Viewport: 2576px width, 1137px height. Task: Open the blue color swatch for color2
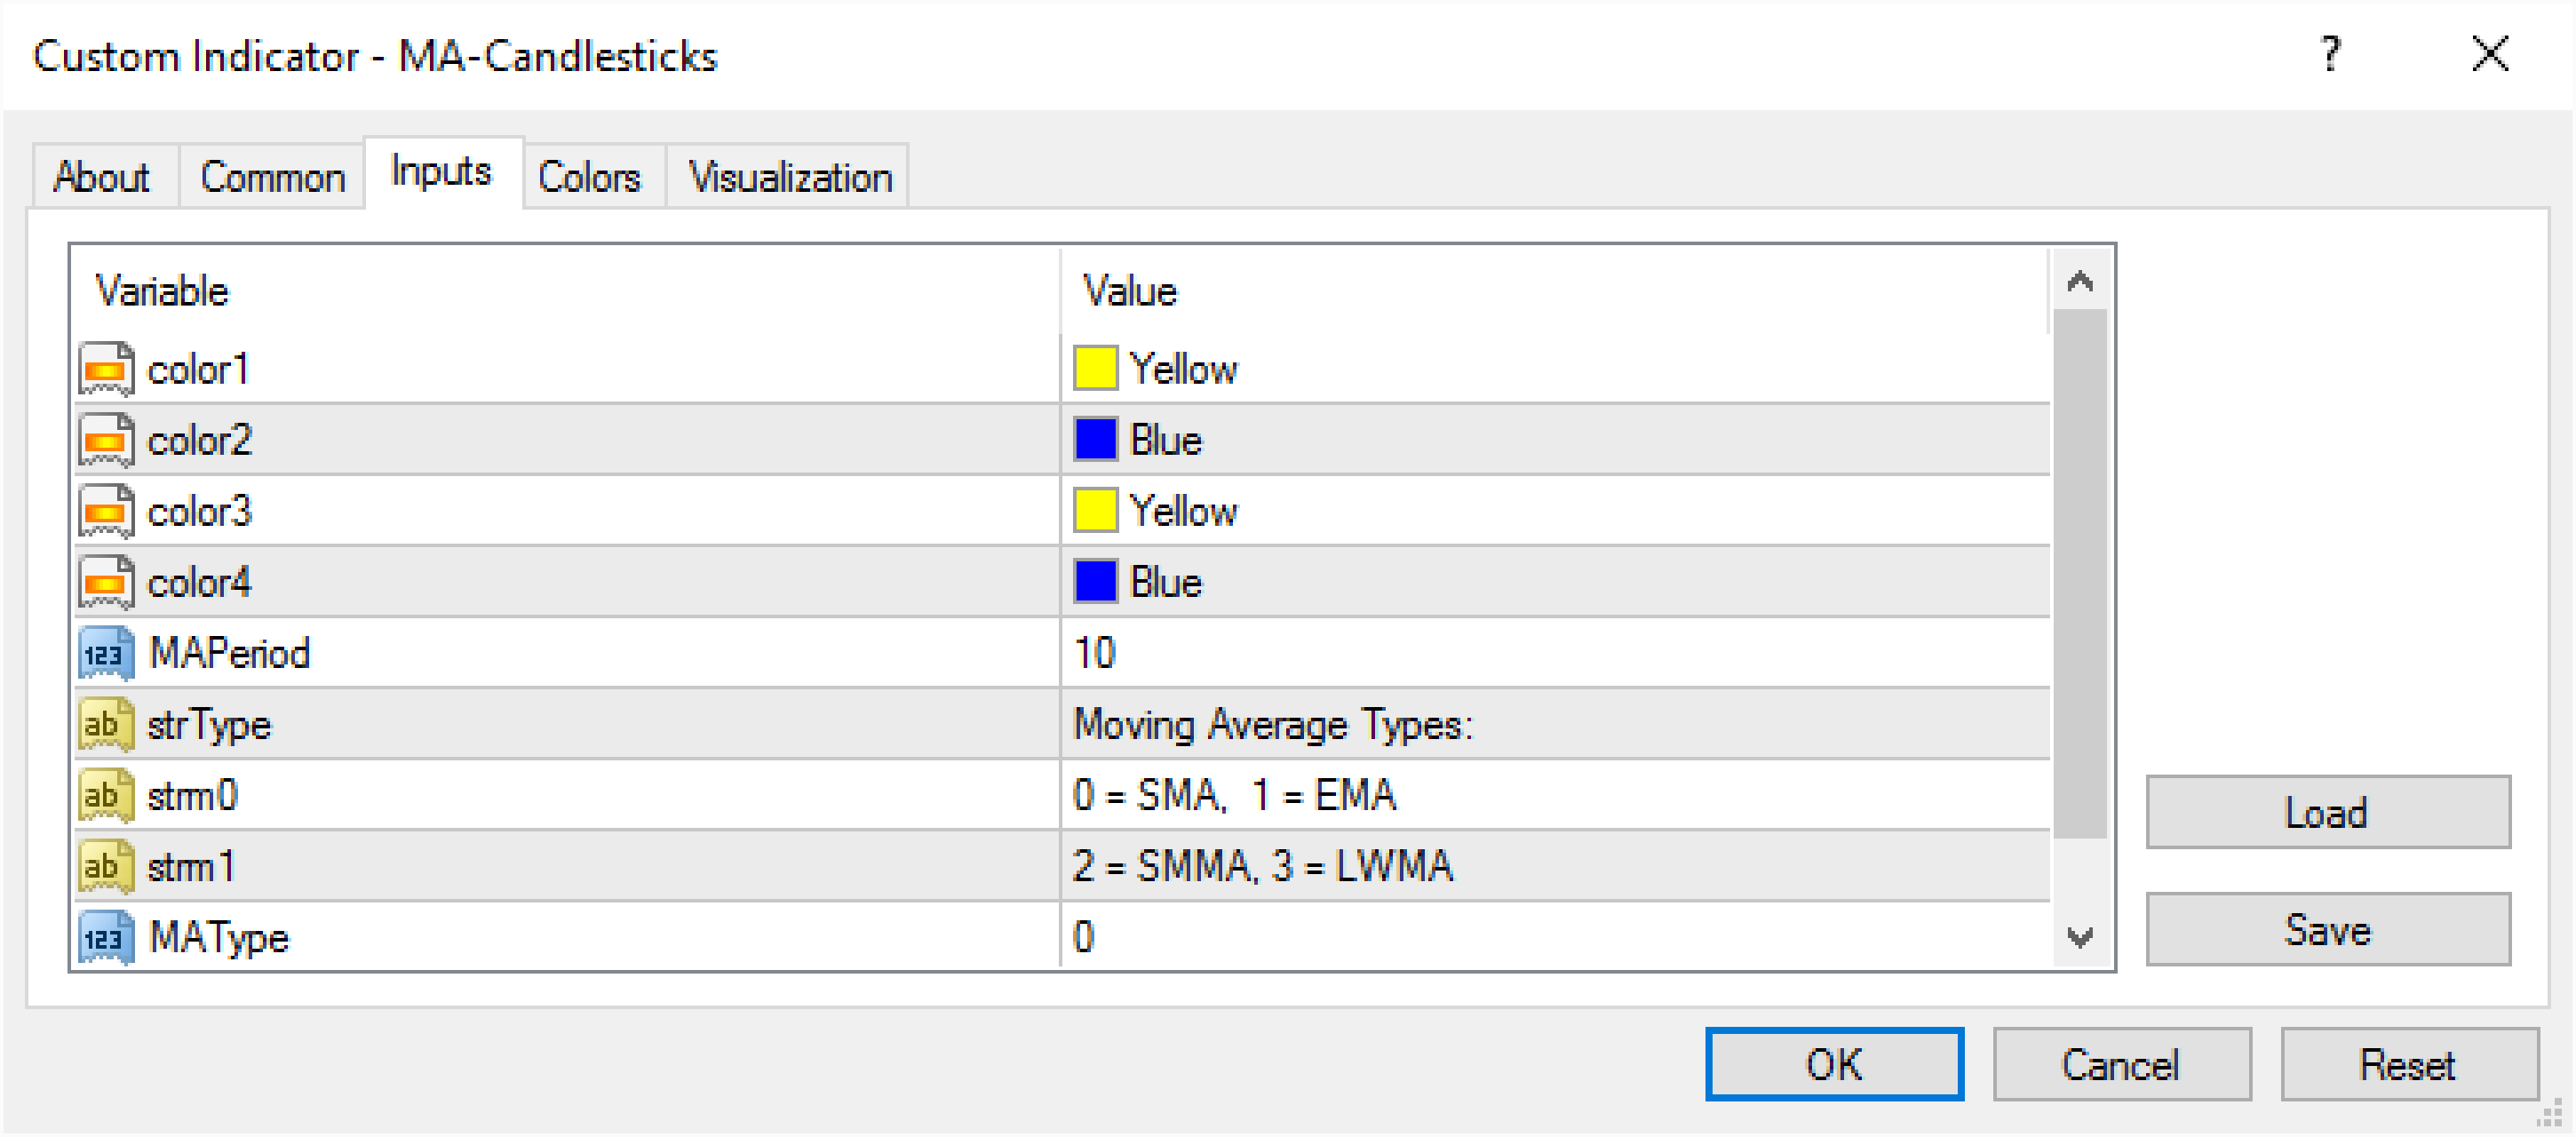(x=1095, y=439)
